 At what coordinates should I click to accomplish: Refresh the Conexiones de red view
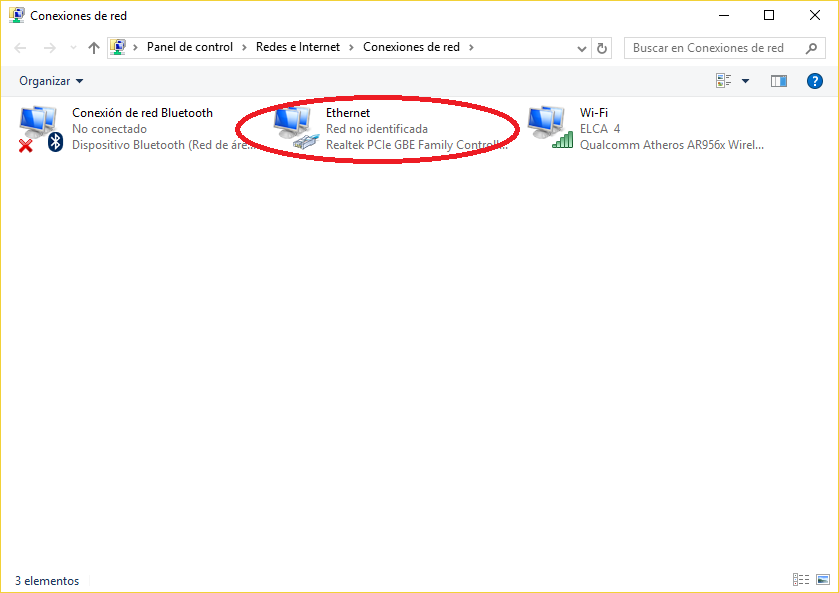(601, 48)
